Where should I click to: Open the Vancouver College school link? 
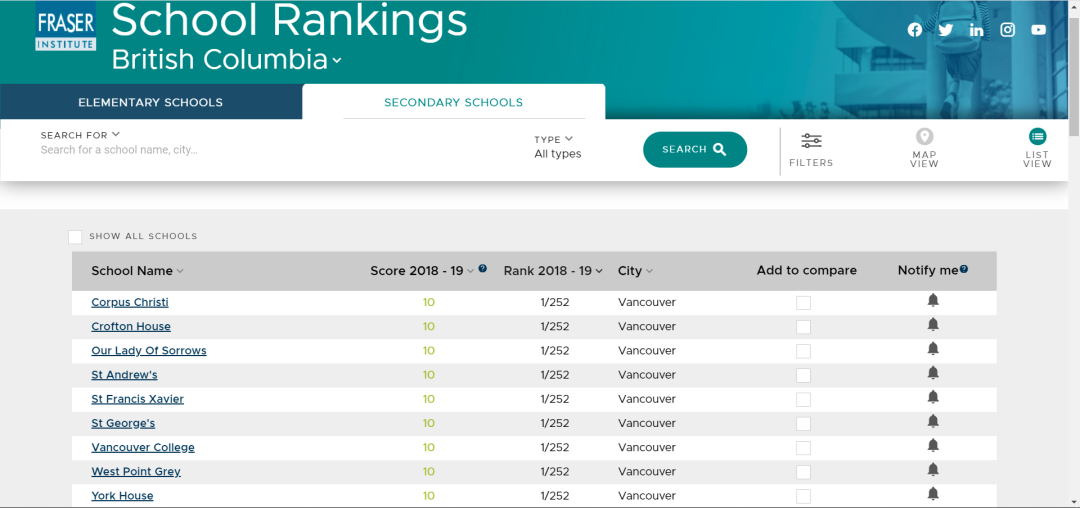(x=143, y=448)
